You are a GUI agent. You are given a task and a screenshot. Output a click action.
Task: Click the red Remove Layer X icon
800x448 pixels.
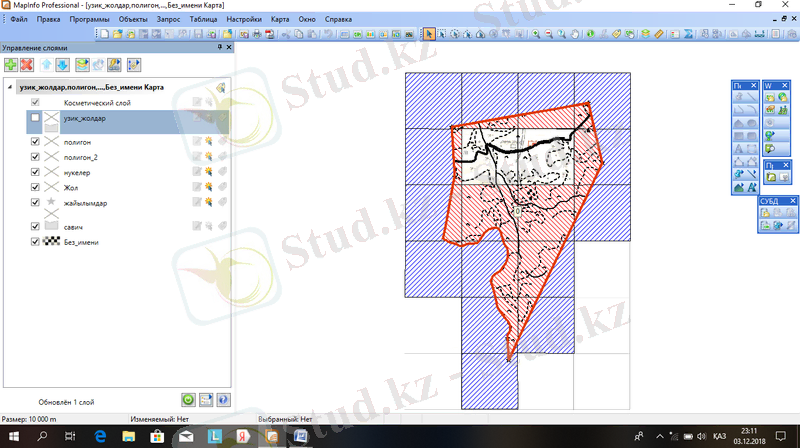(x=27, y=65)
